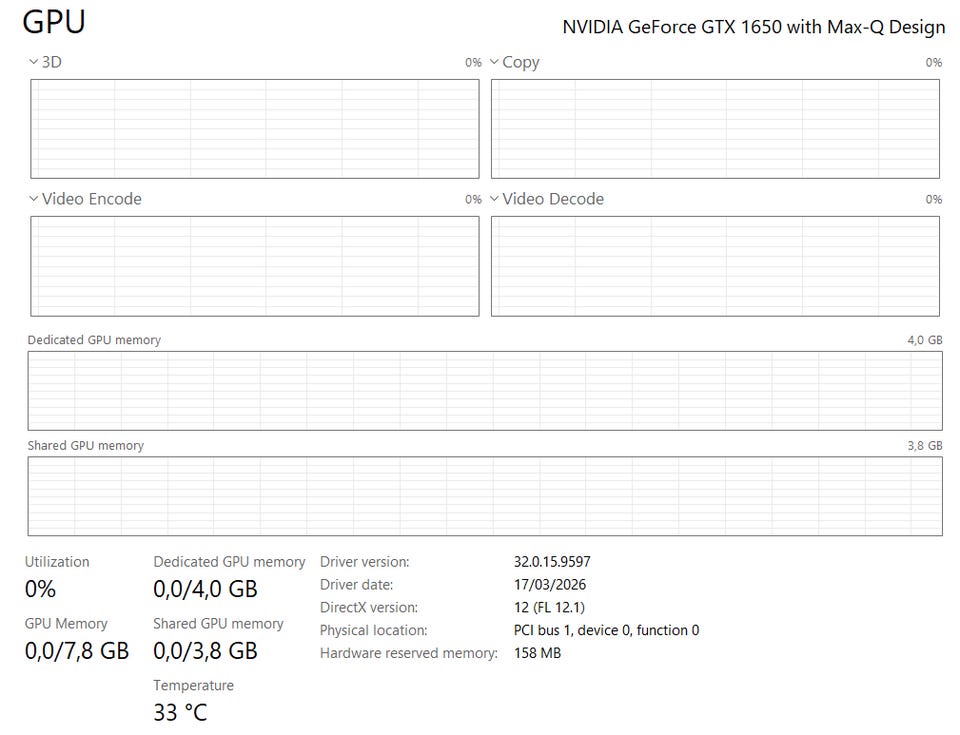Click the 0,0/4,0 GB dedicated memory value
960x735 pixels.
click(x=205, y=589)
